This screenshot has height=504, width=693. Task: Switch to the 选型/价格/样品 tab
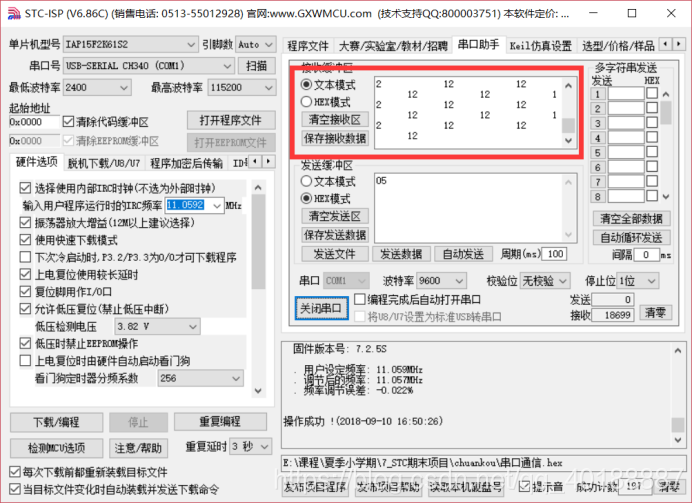[617, 46]
